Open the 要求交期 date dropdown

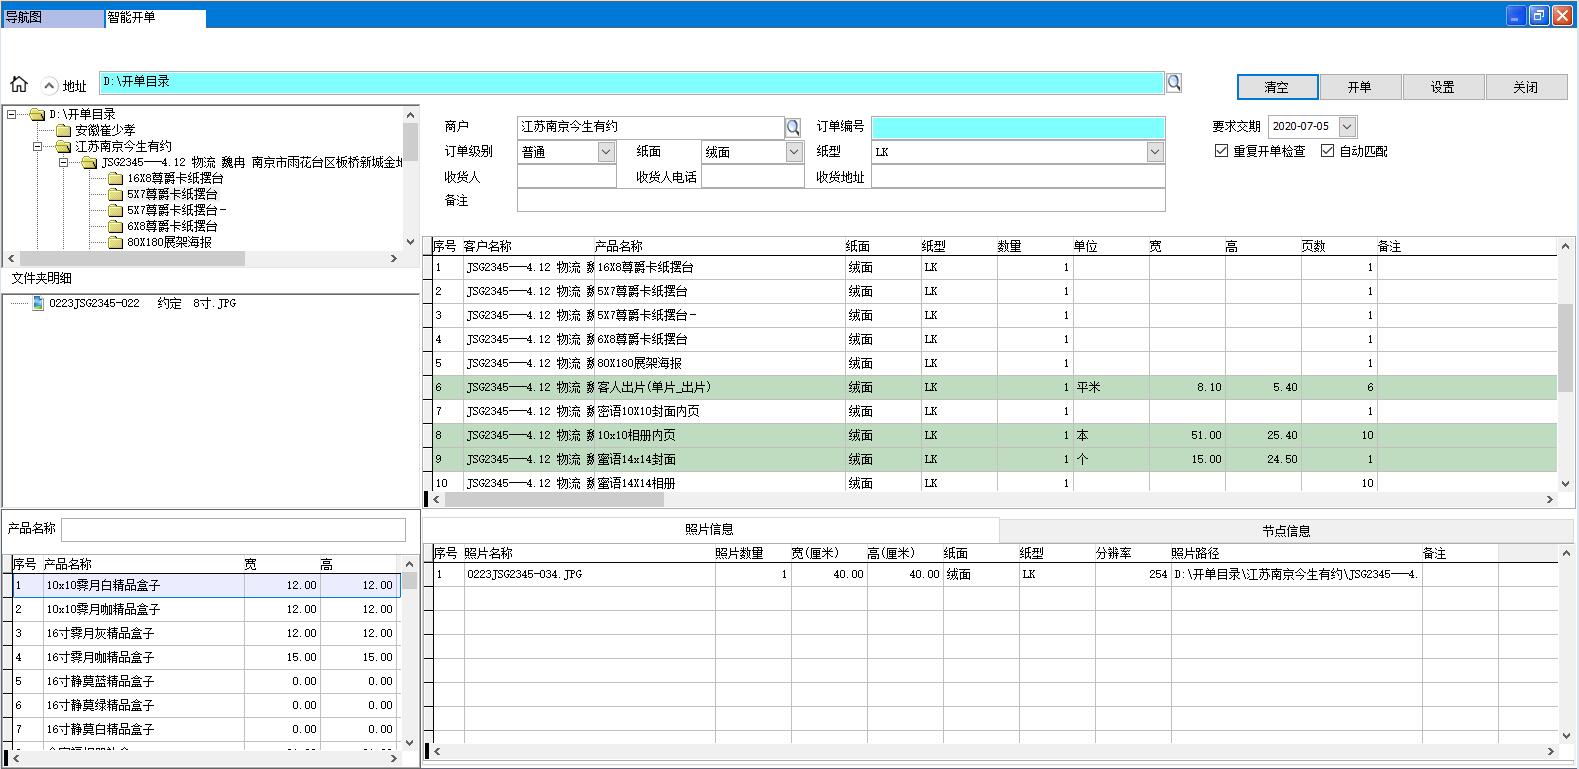(1347, 127)
